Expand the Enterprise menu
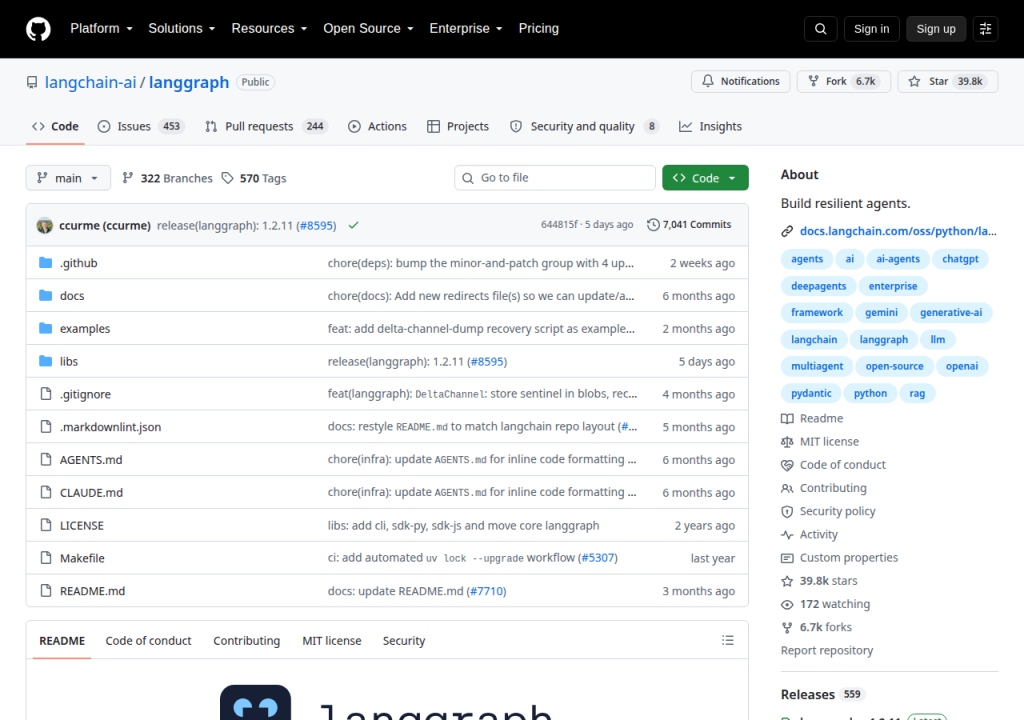This screenshot has height=720, width=1024. click(466, 29)
